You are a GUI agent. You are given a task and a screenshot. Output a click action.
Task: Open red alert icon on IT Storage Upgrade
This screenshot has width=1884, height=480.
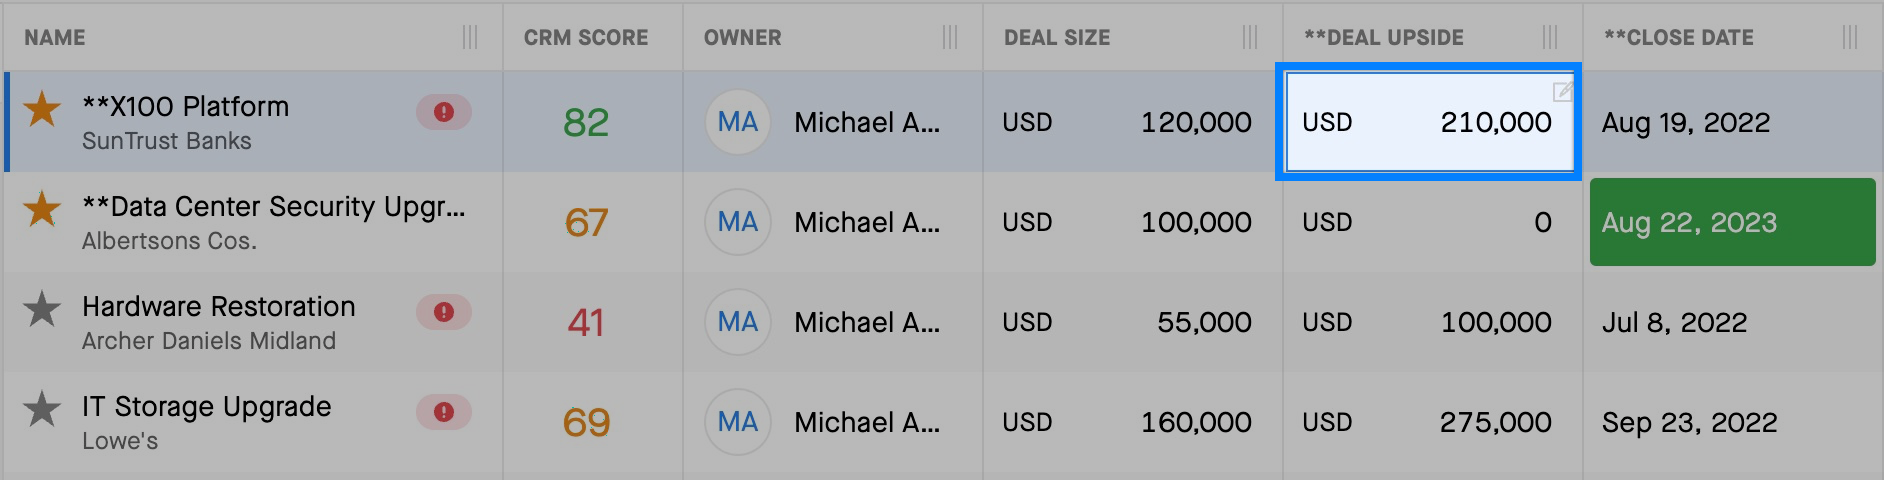[444, 412]
